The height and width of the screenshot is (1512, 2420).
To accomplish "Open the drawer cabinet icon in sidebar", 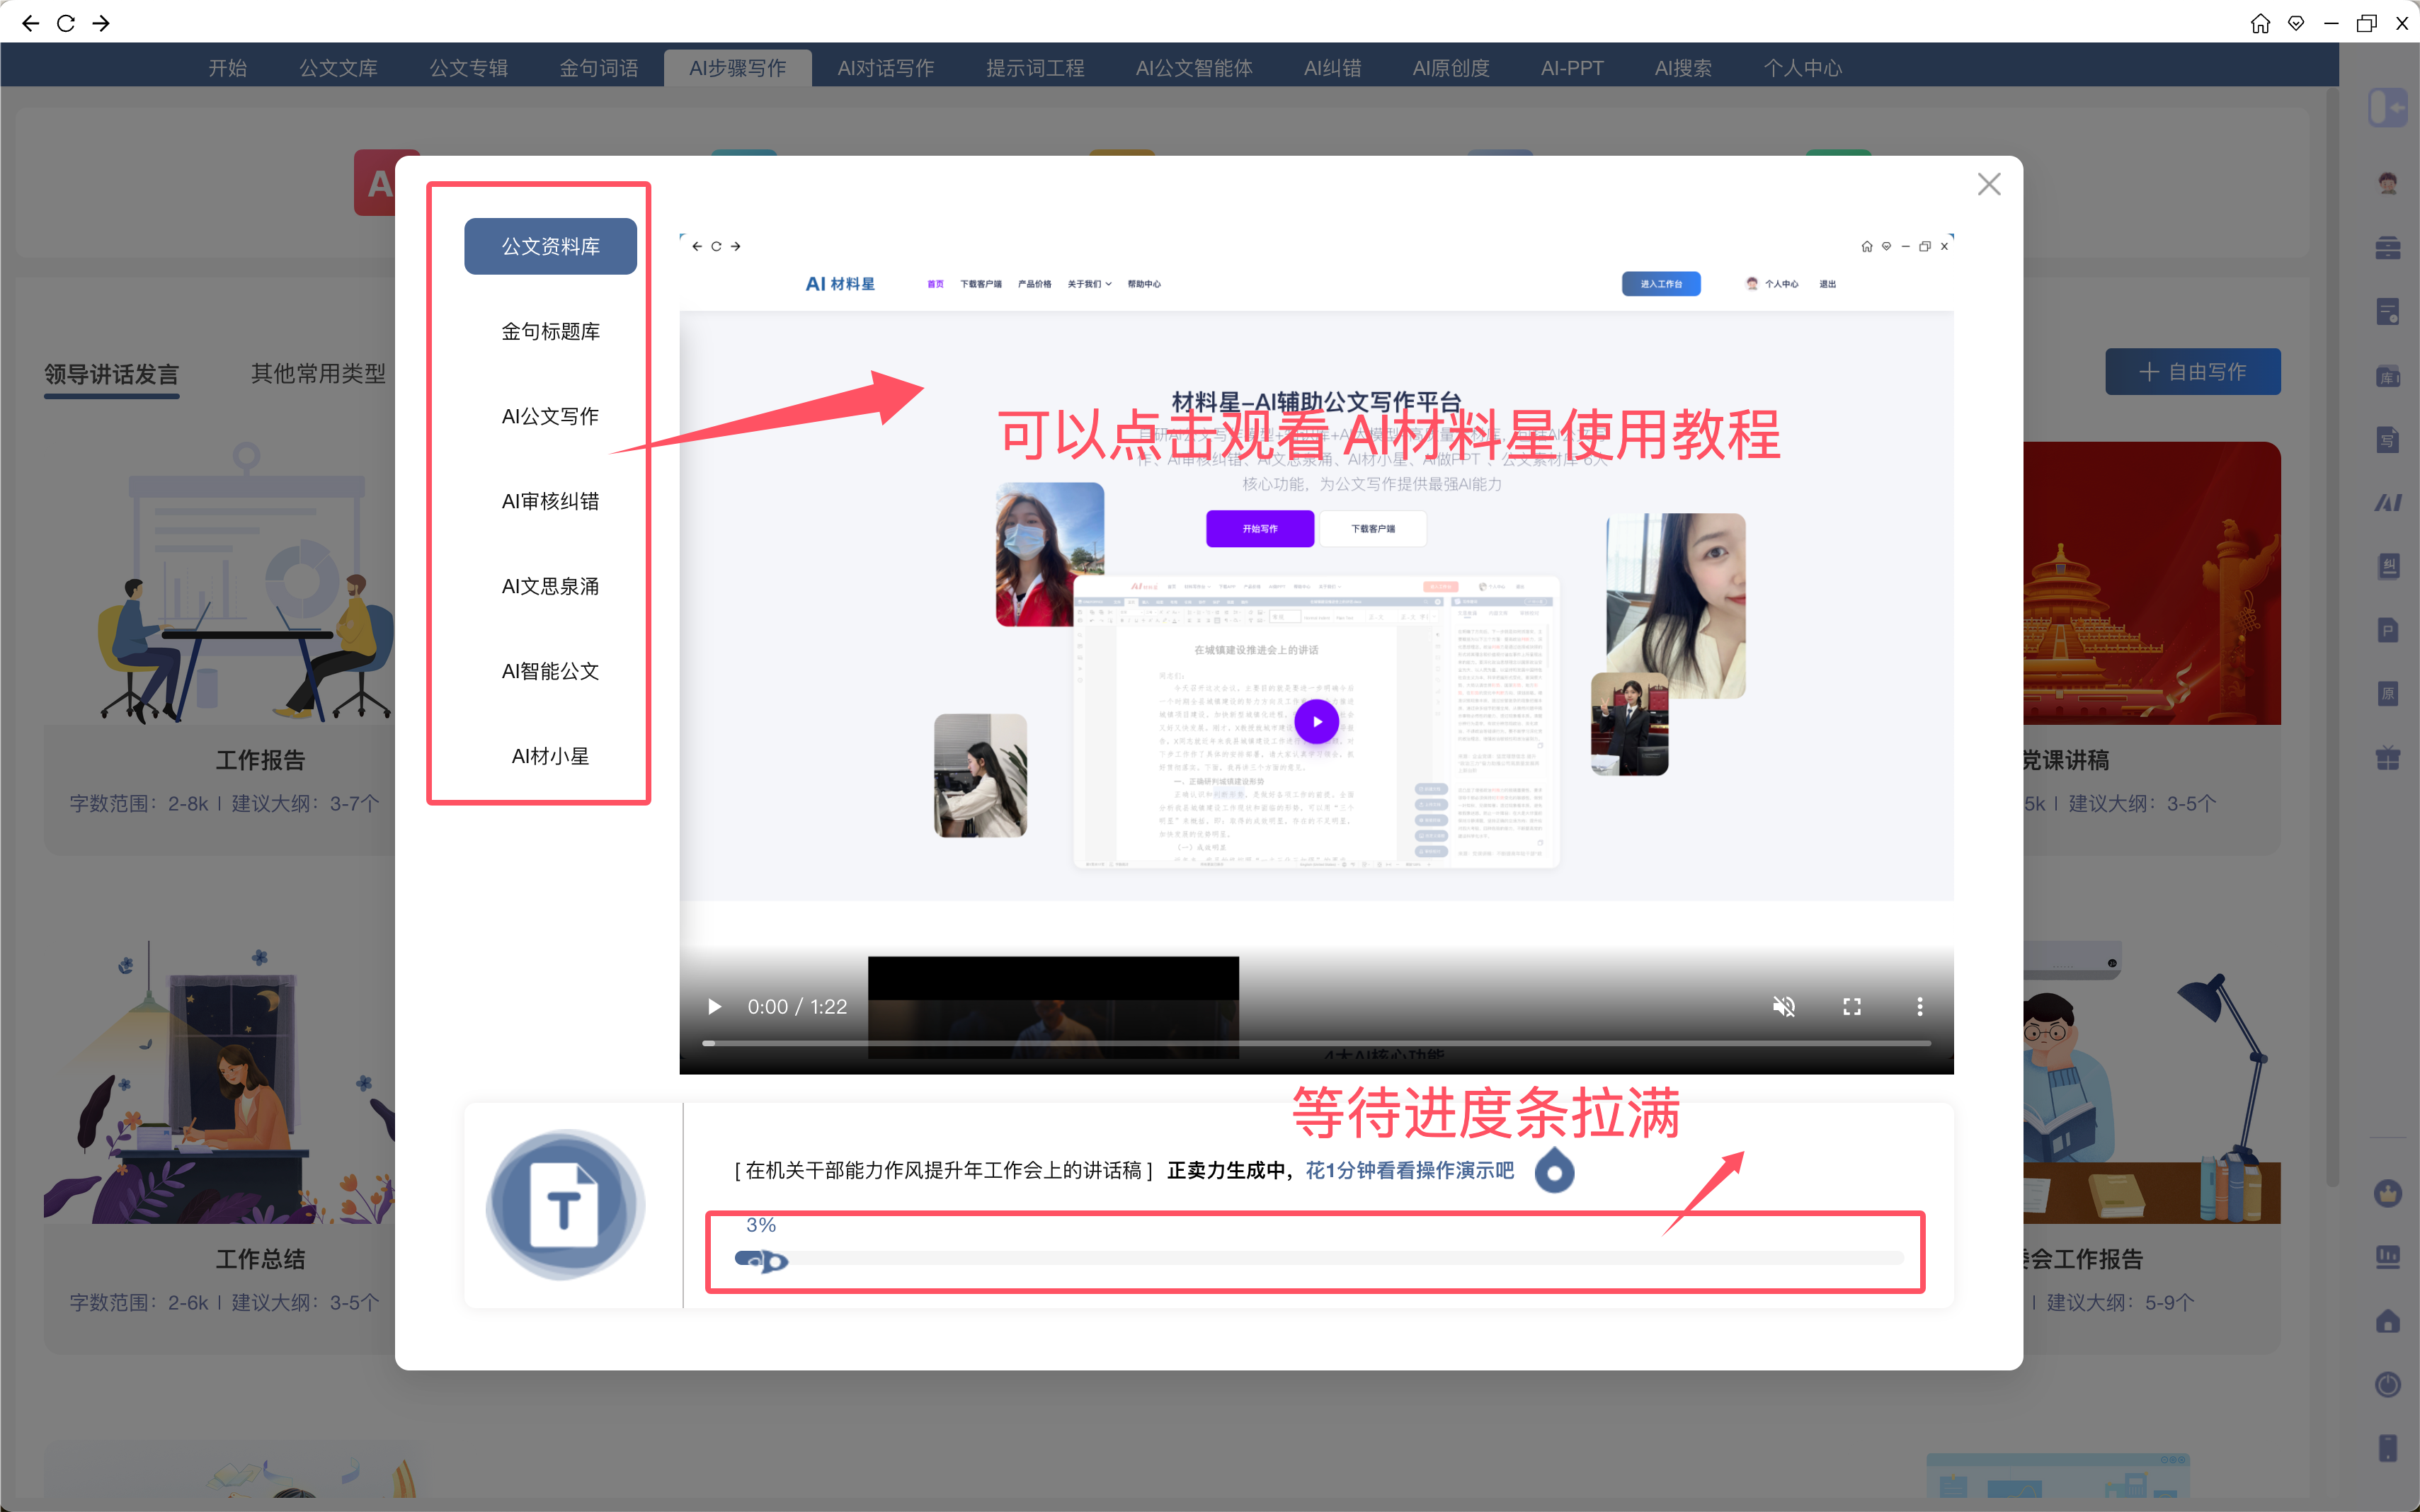I will click(x=2387, y=247).
